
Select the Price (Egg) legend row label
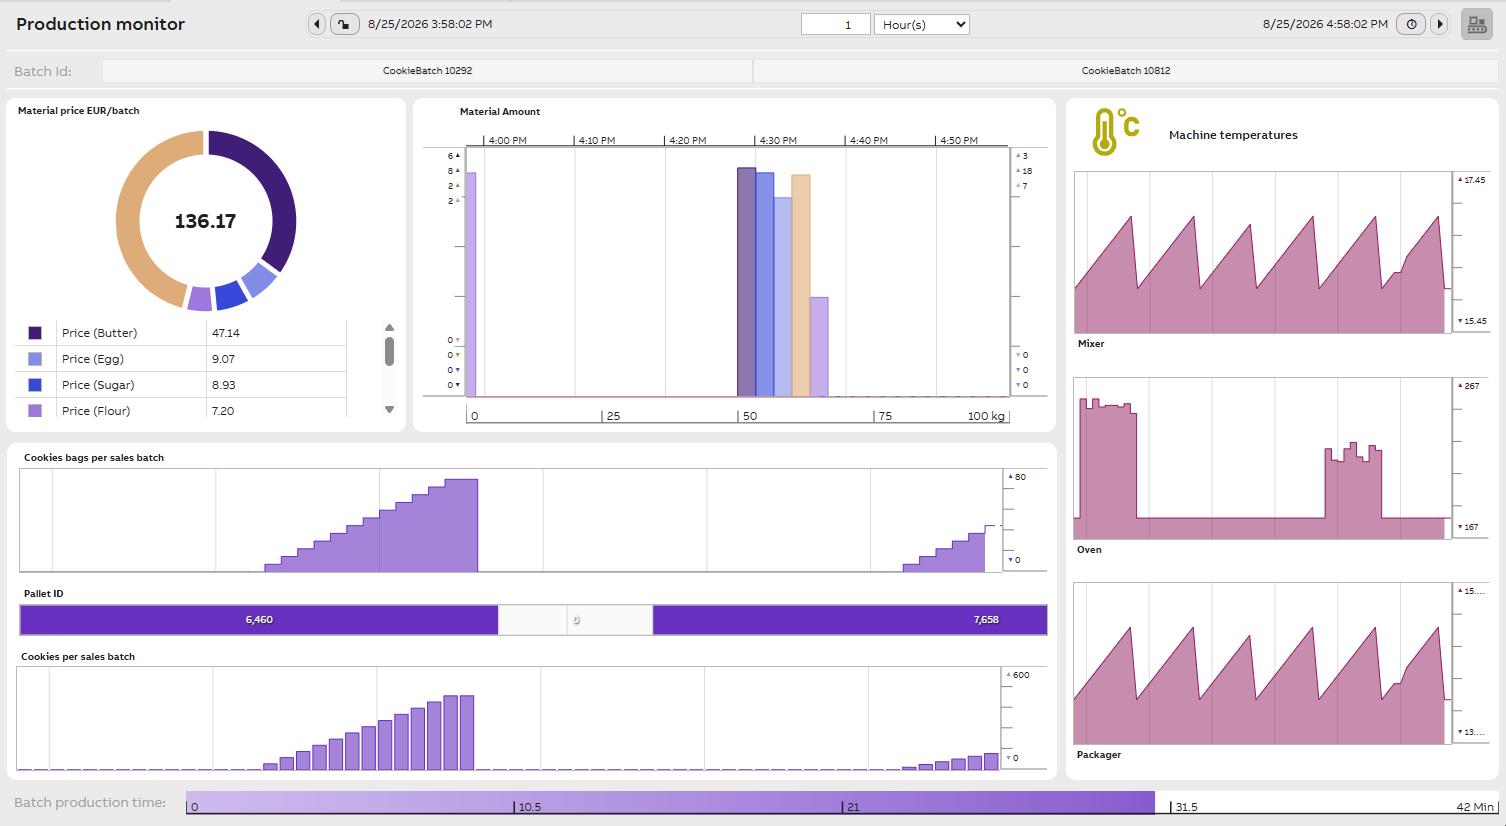93,359
